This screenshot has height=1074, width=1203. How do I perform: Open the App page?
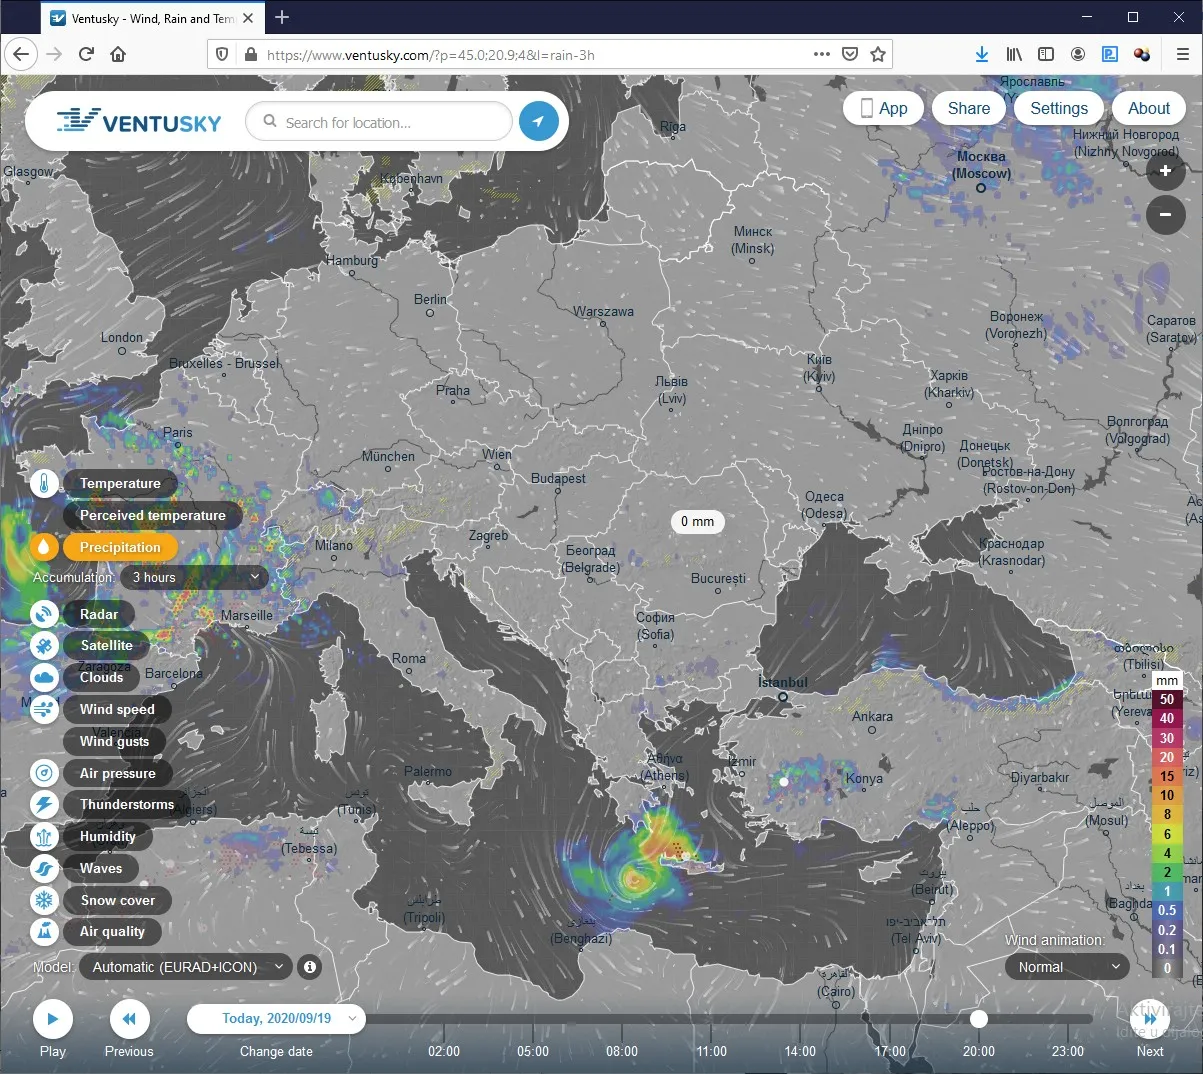884,108
